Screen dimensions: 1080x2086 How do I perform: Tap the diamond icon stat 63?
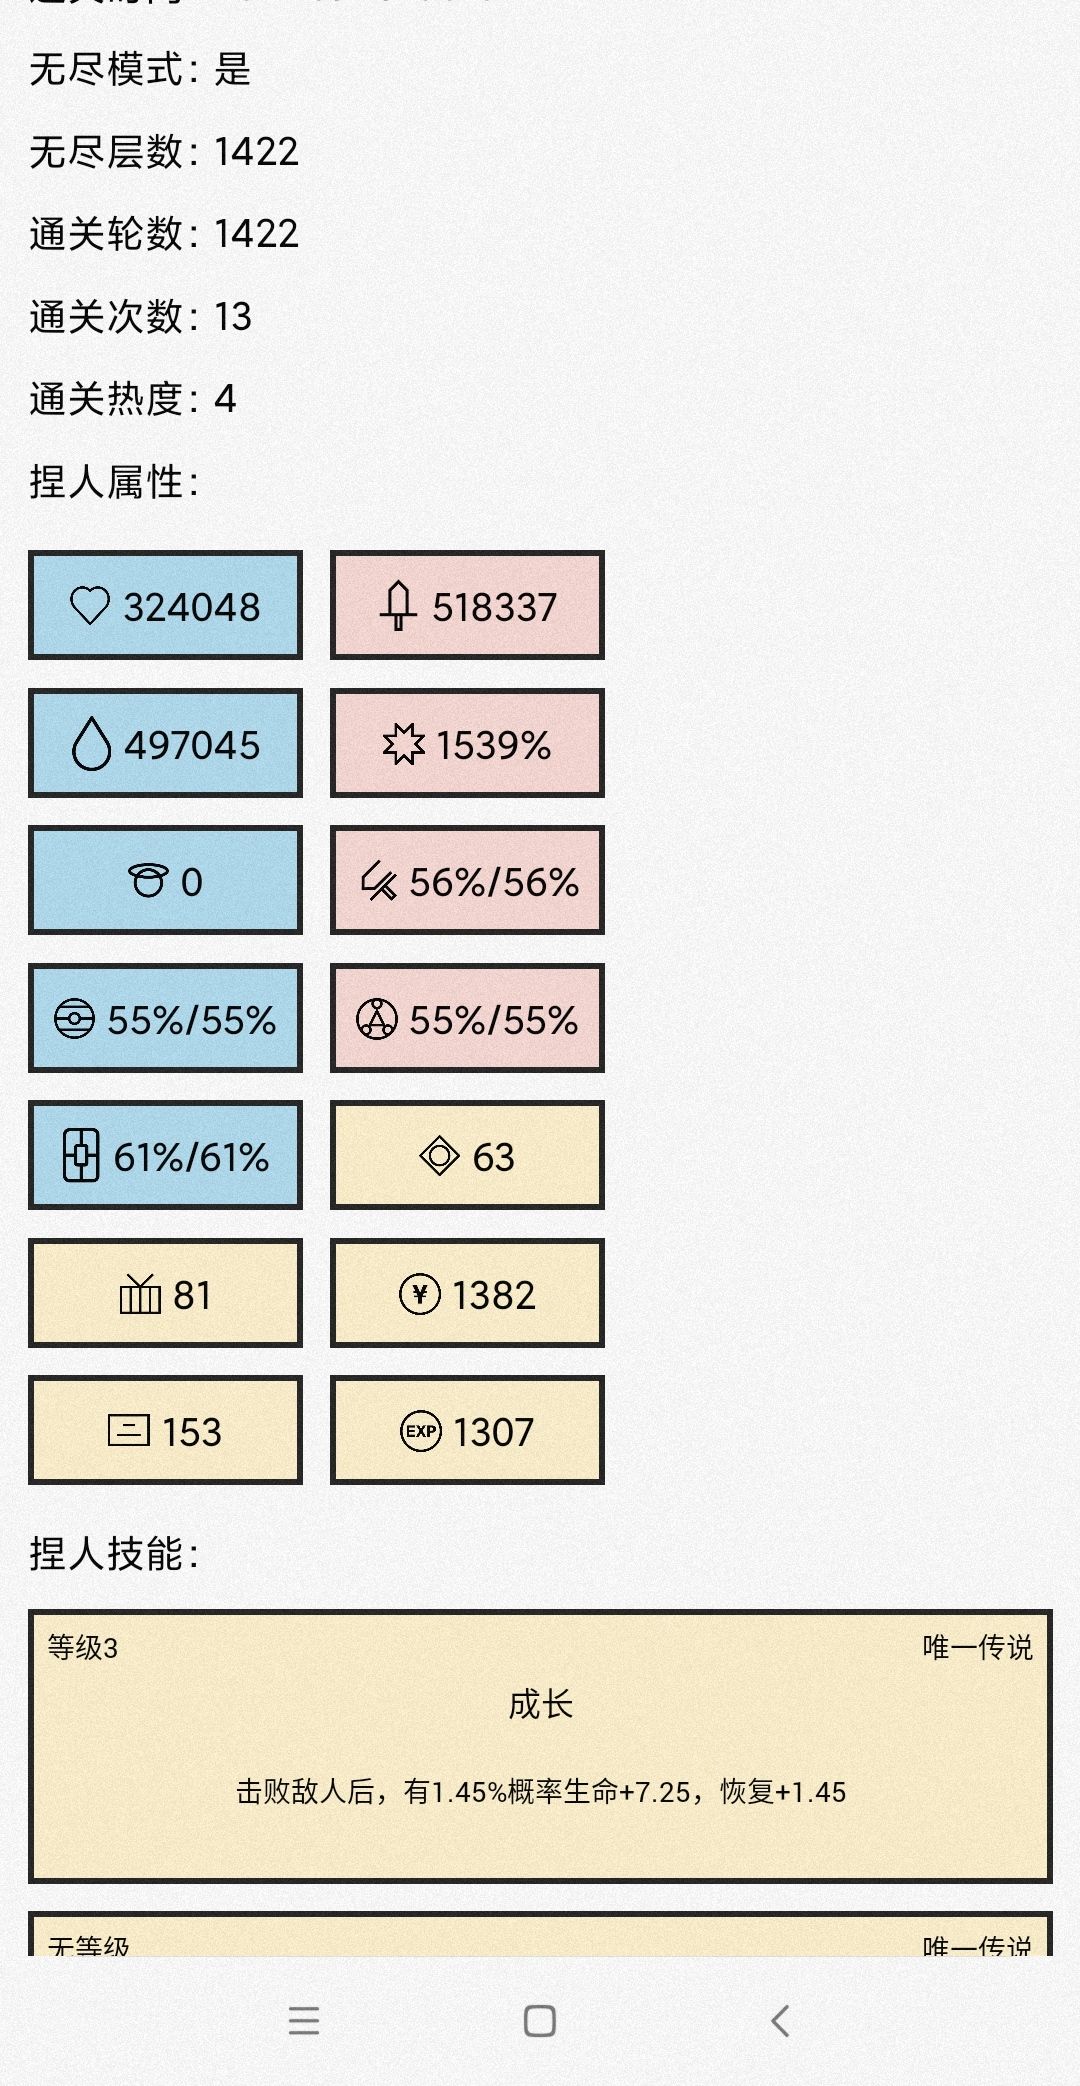[x=467, y=1155]
